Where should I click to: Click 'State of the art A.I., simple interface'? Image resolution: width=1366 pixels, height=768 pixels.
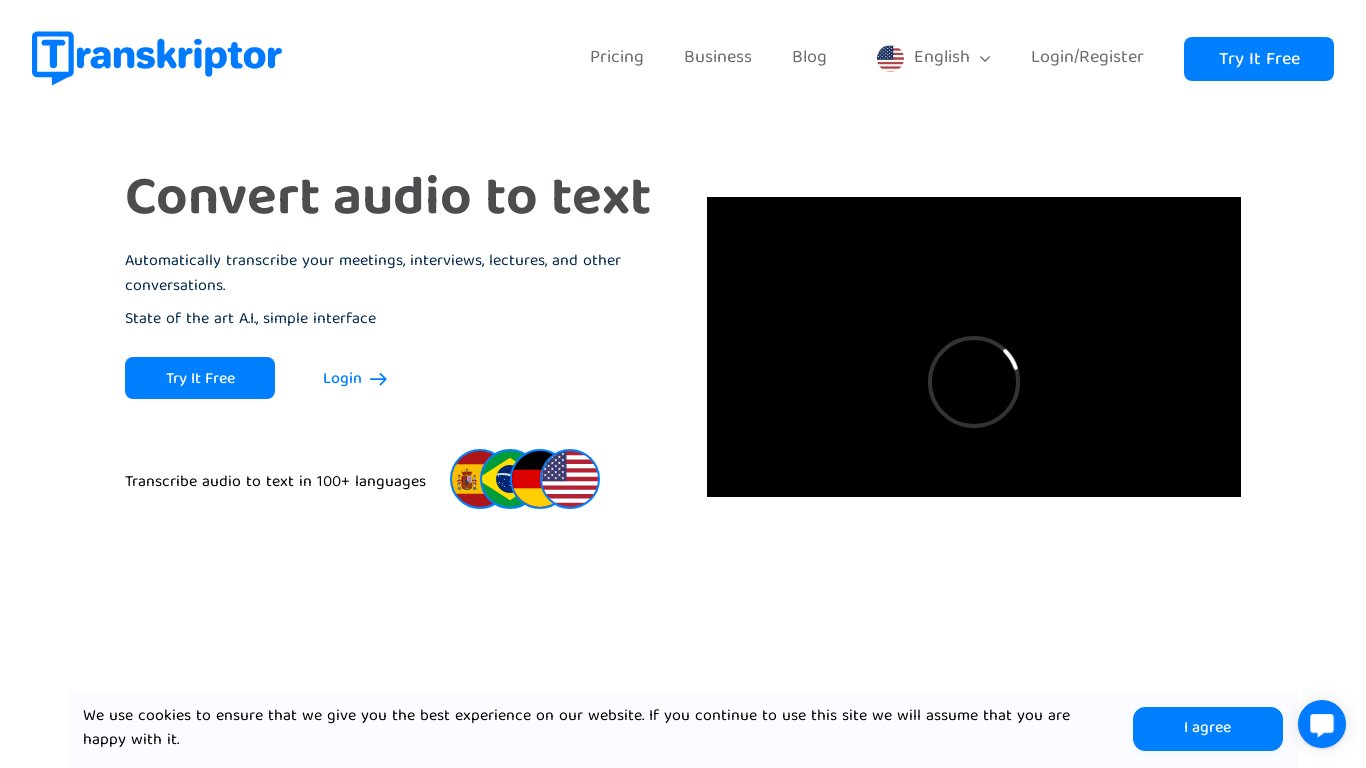pyautogui.click(x=250, y=319)
